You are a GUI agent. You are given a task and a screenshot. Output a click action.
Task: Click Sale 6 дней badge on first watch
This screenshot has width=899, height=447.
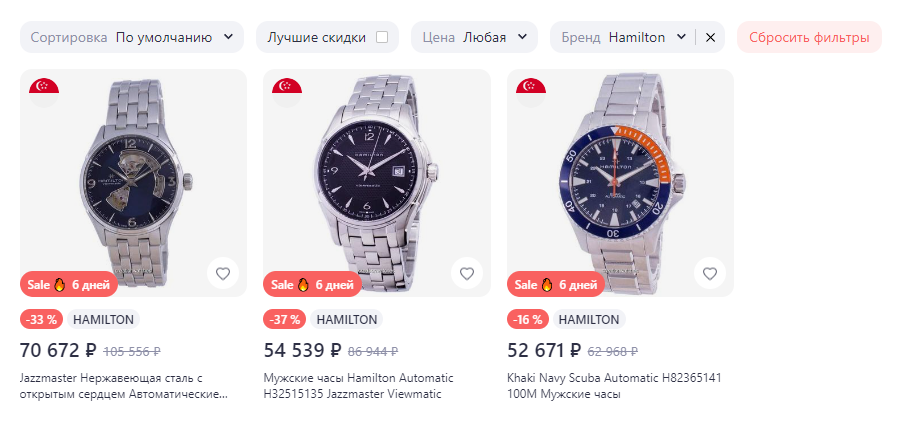click(x=68, y=284)
